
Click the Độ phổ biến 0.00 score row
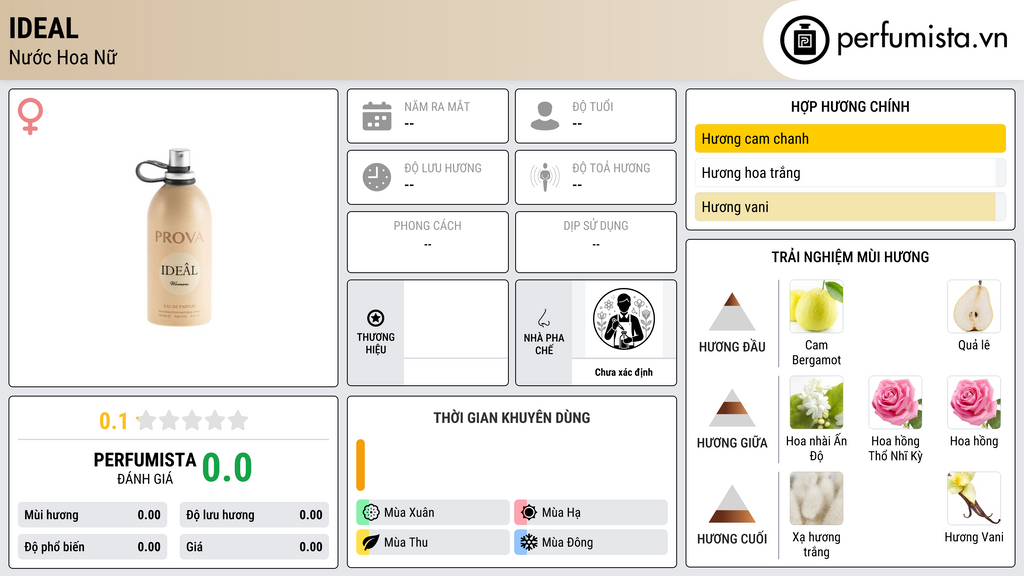(93, 547)
